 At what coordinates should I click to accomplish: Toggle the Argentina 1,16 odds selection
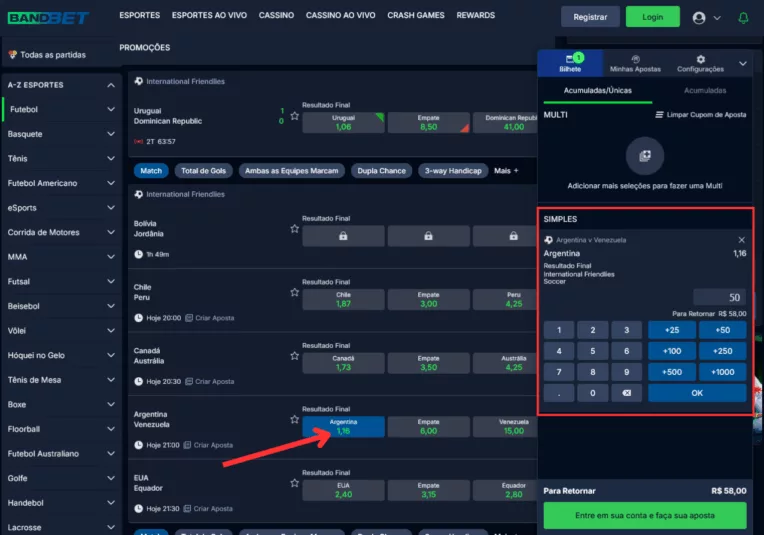point(343,427)
